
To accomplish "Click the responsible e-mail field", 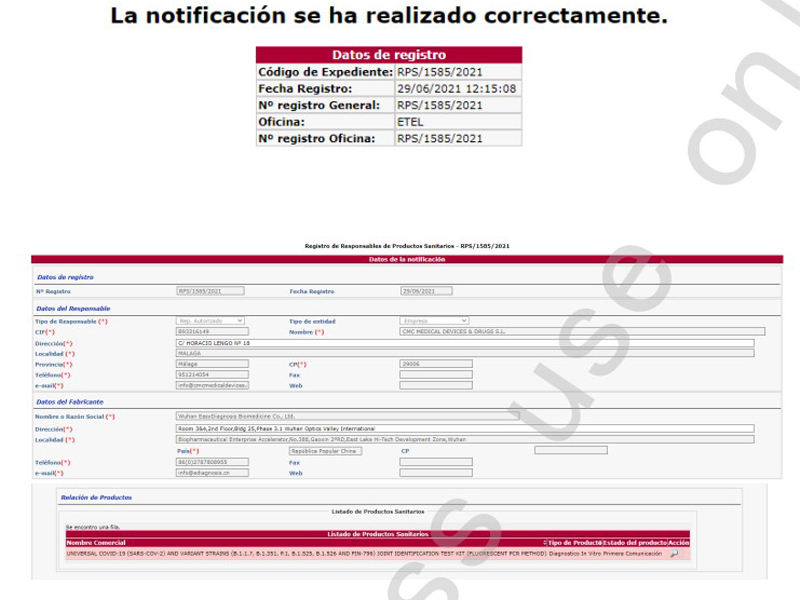I will (x=212, y=385).
